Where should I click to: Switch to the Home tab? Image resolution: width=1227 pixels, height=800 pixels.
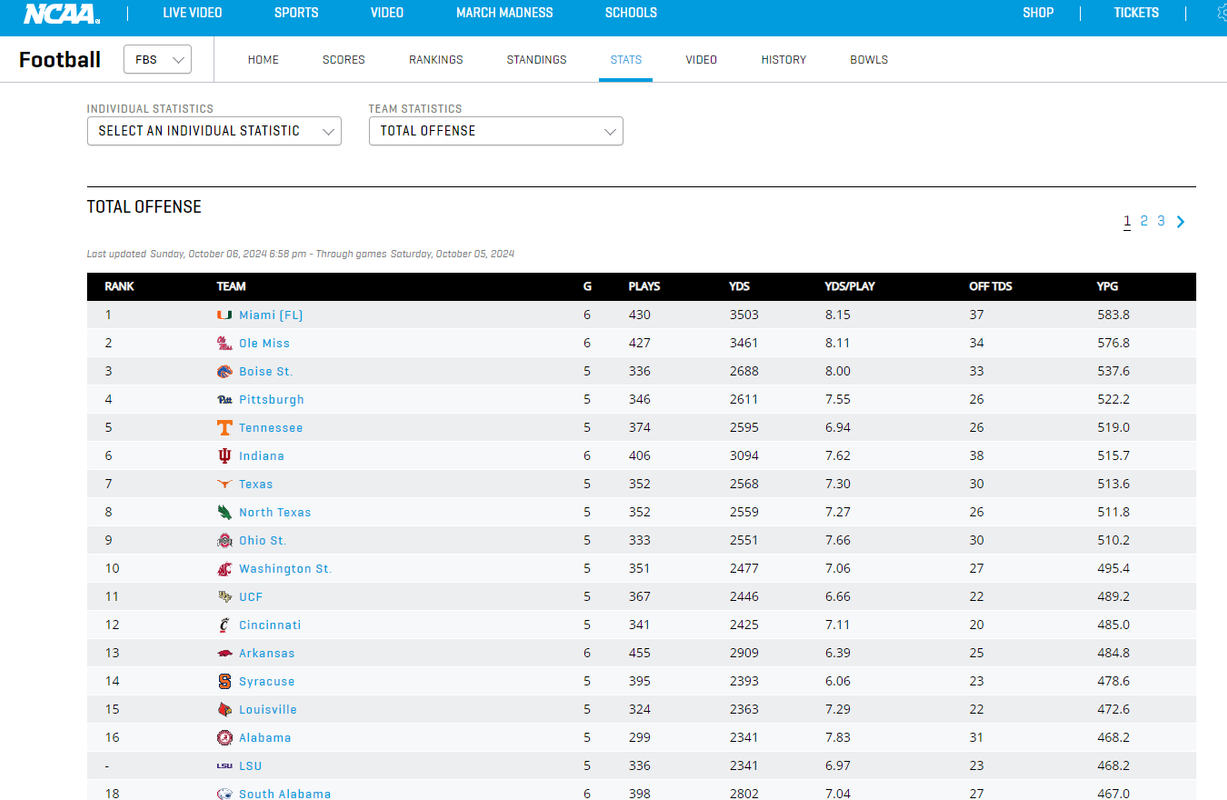(x=263, y=60)
